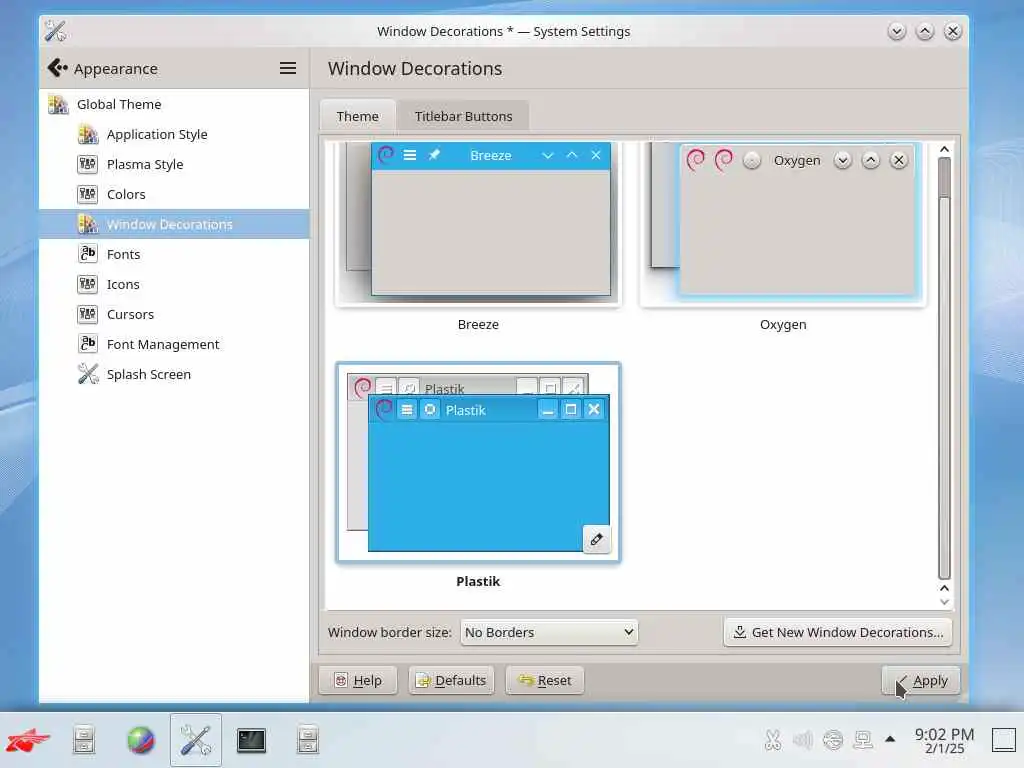Click the network globe tray icon
1024x768 pixels.
tap(833, 740)
